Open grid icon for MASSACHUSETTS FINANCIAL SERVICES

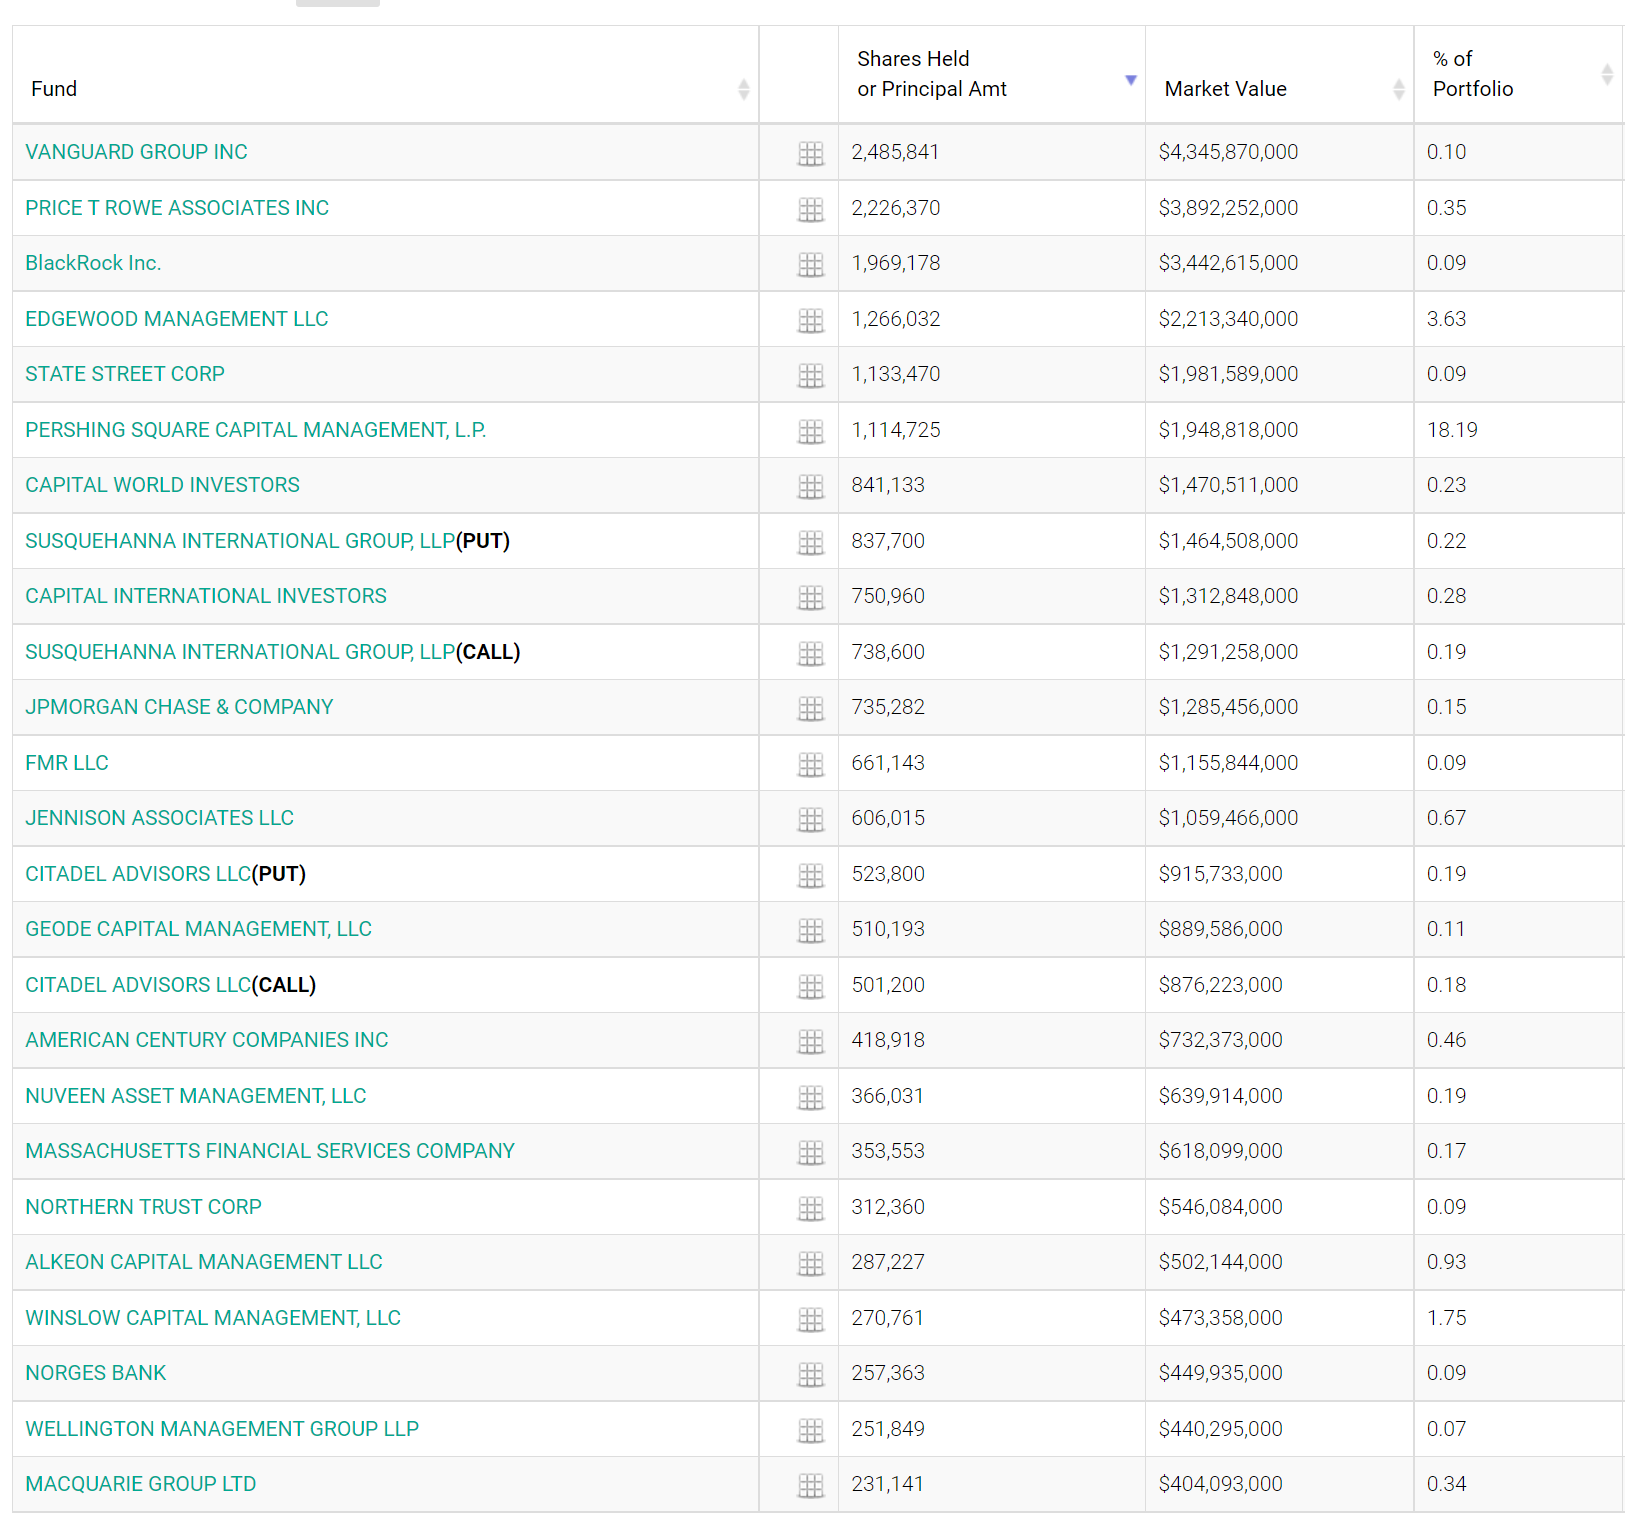811,1152
